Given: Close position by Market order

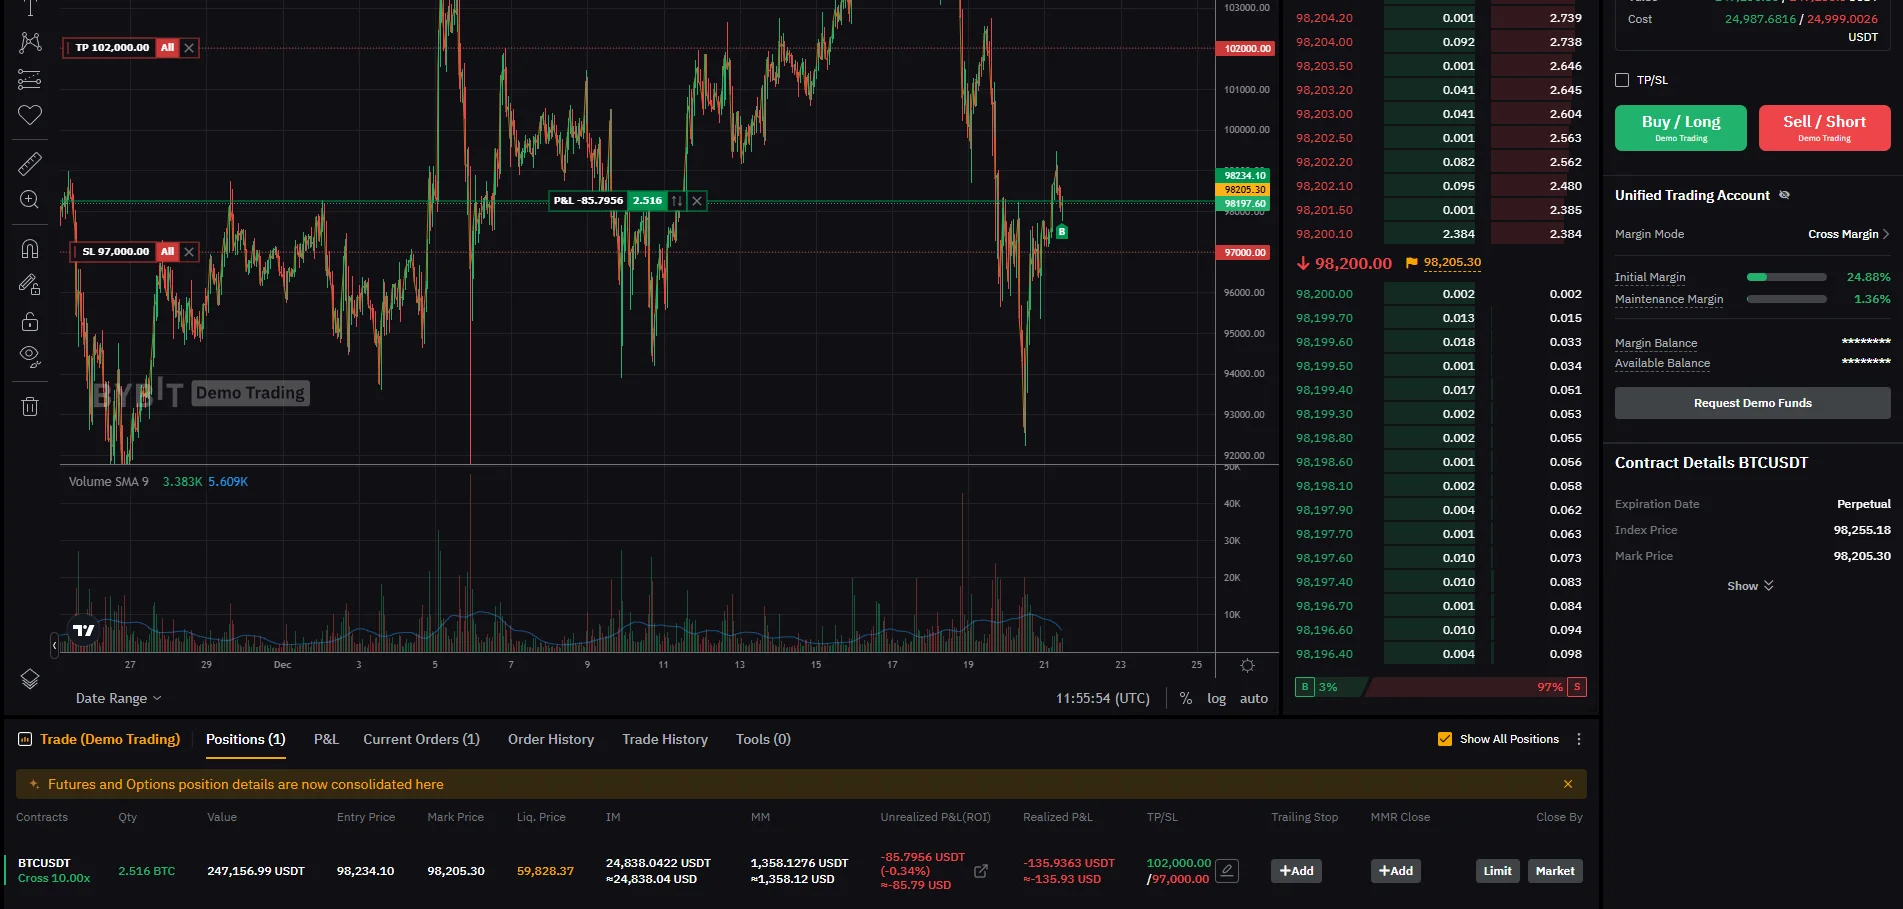Looking at the screenshot, I should 1555,871.
